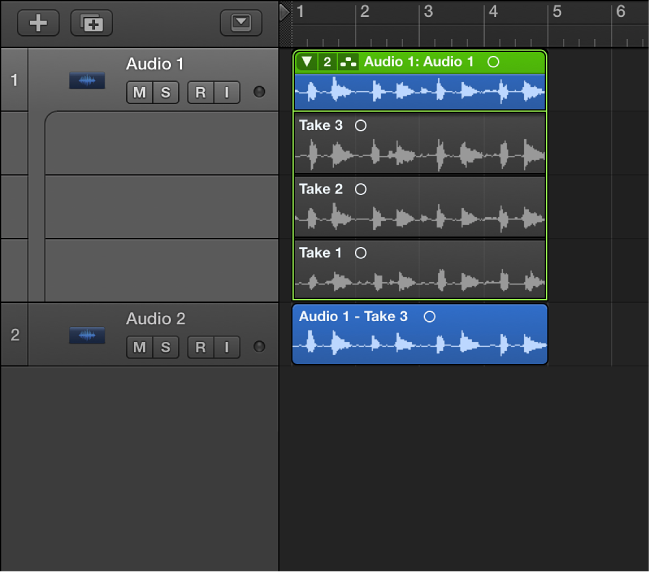Viewport: 650px width, 572px height.
Task: Solo the Audio 2 track
Action: [165, 347]
